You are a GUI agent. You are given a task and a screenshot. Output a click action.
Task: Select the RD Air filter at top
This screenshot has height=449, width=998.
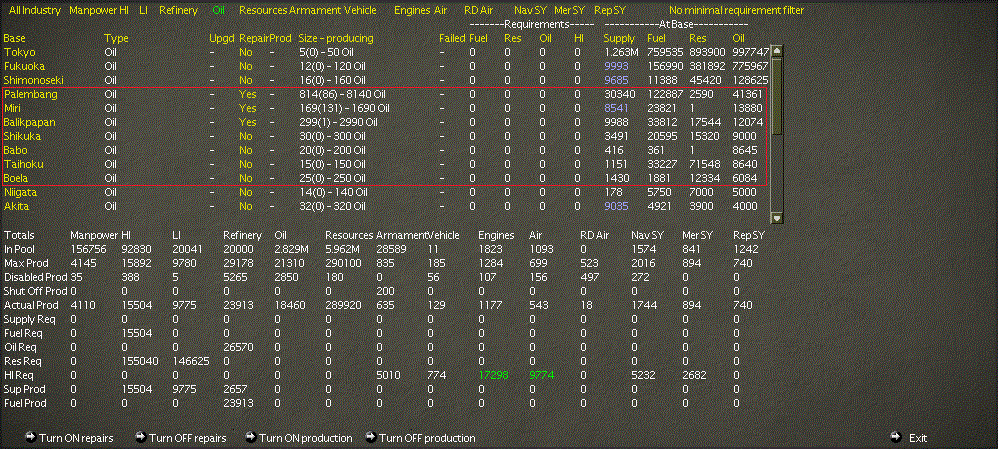tap(479, 11)
